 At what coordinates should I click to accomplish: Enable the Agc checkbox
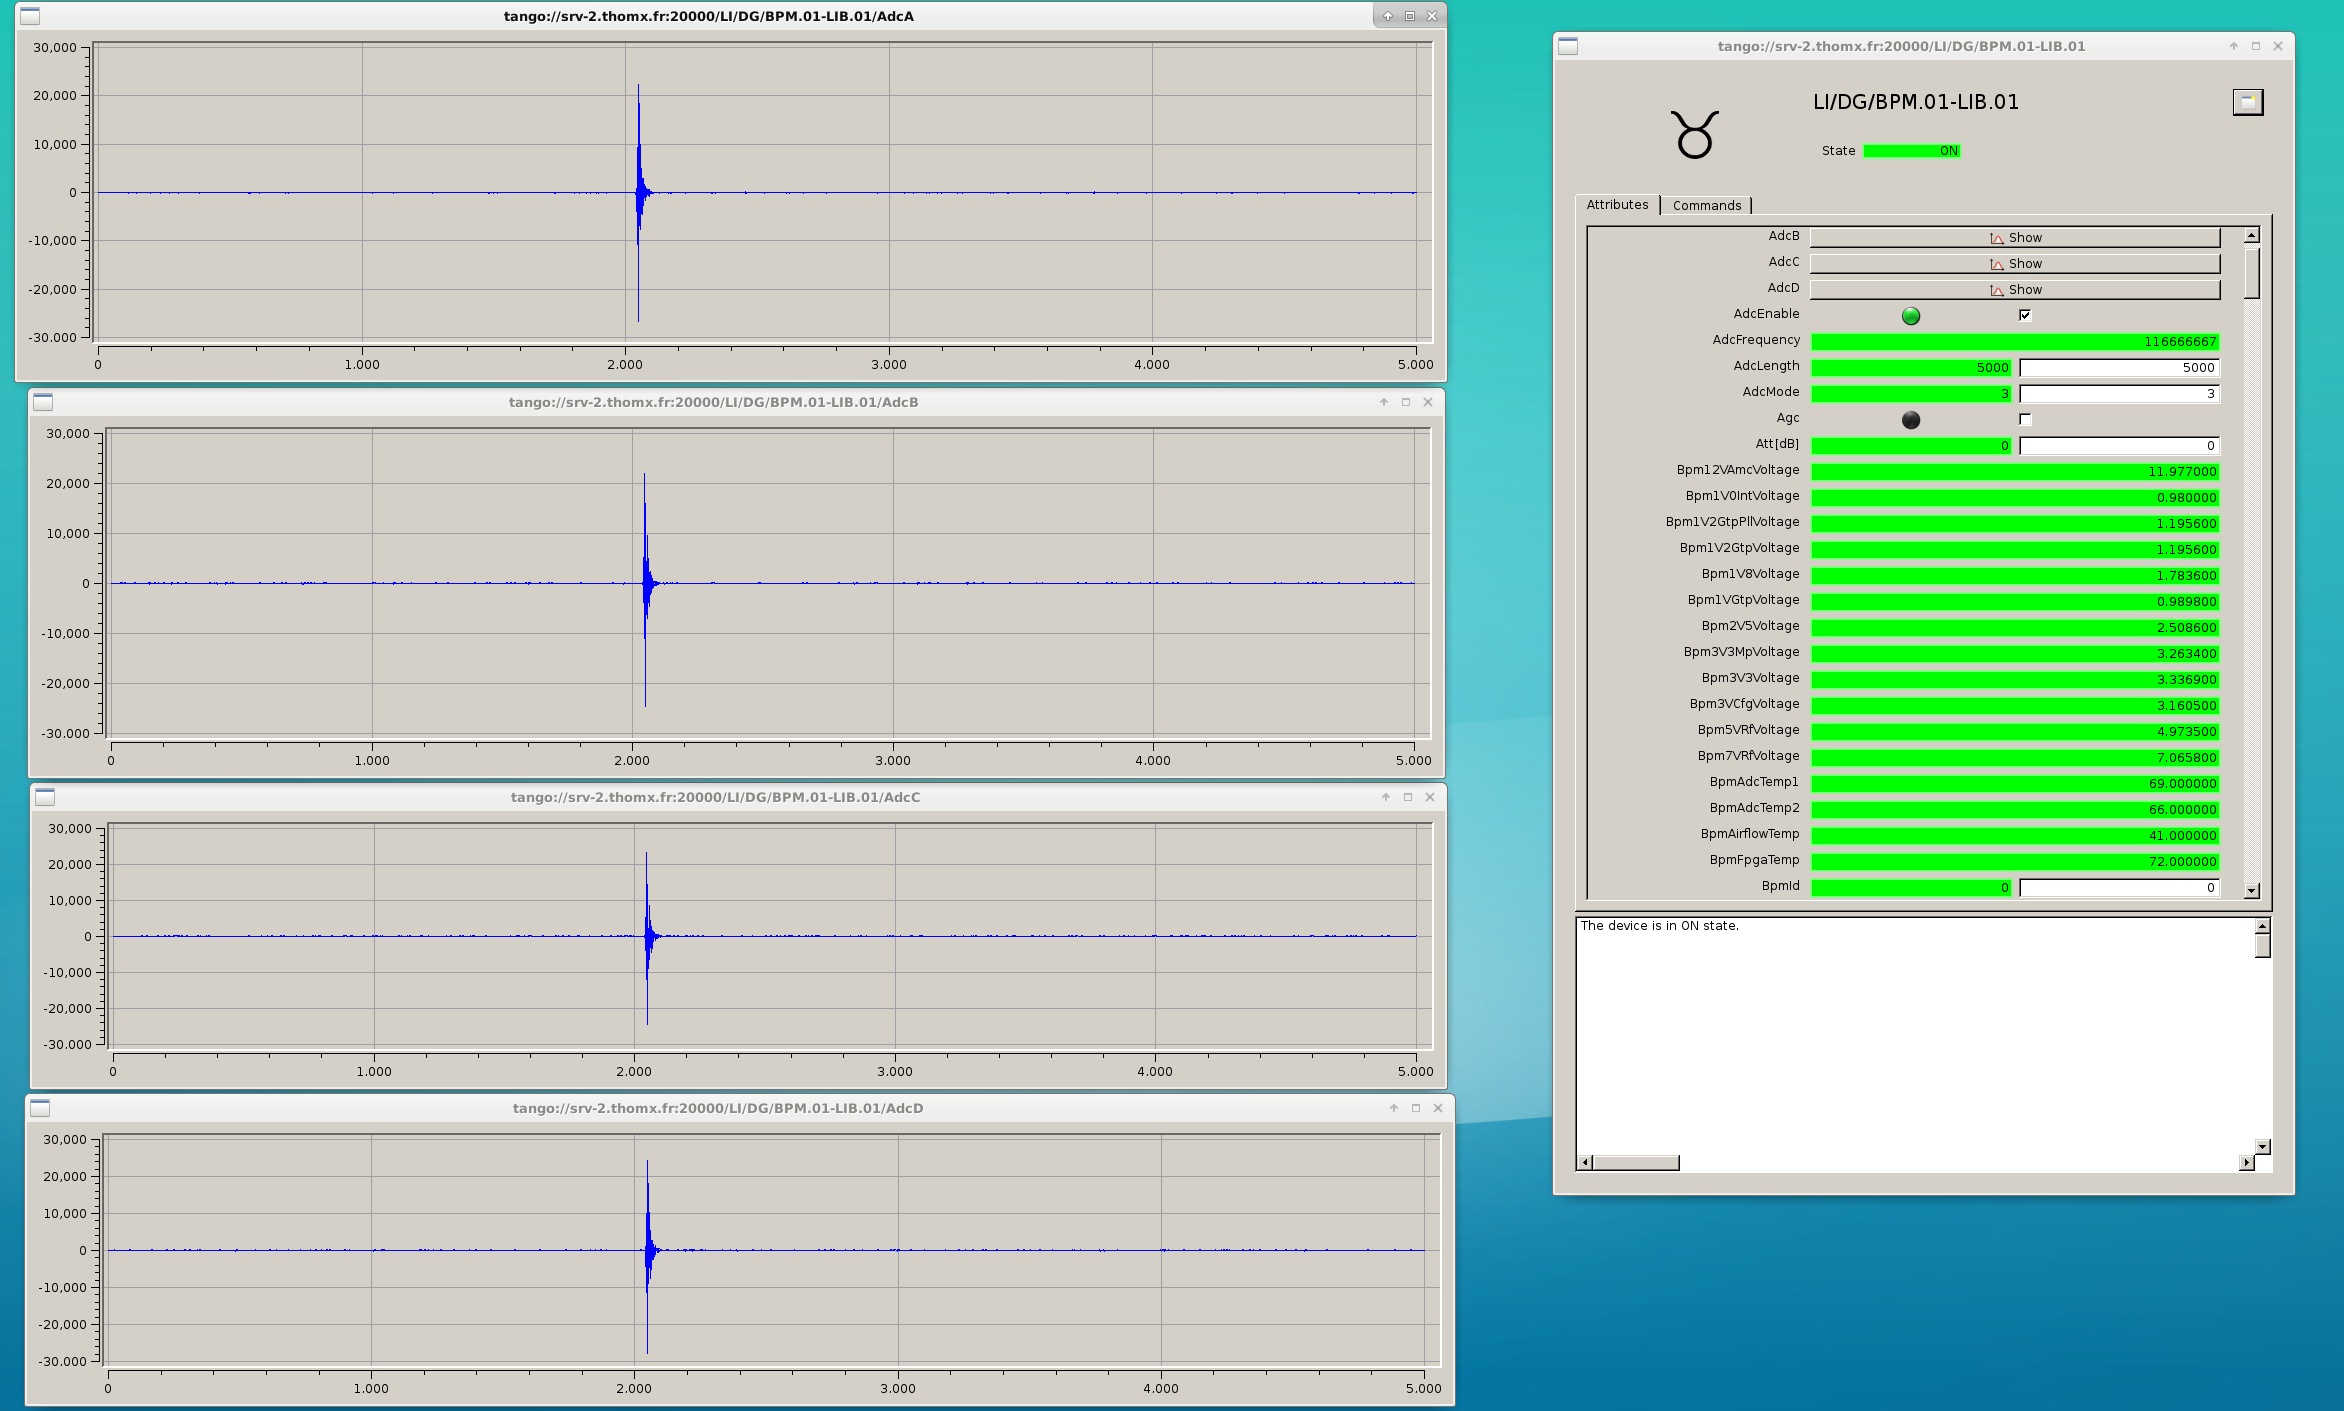click(x=2025, y=419)
